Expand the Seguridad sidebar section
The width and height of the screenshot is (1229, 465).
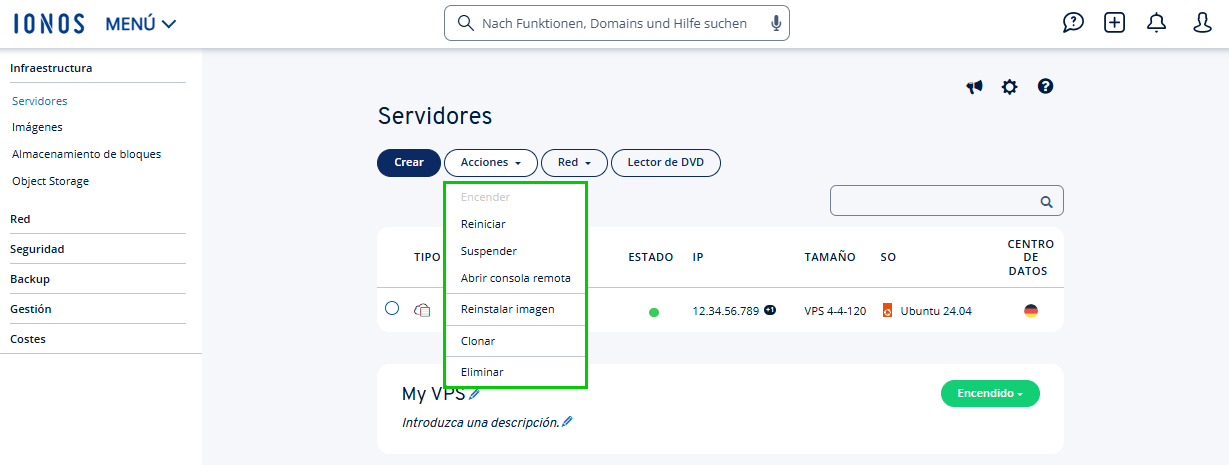37,249
